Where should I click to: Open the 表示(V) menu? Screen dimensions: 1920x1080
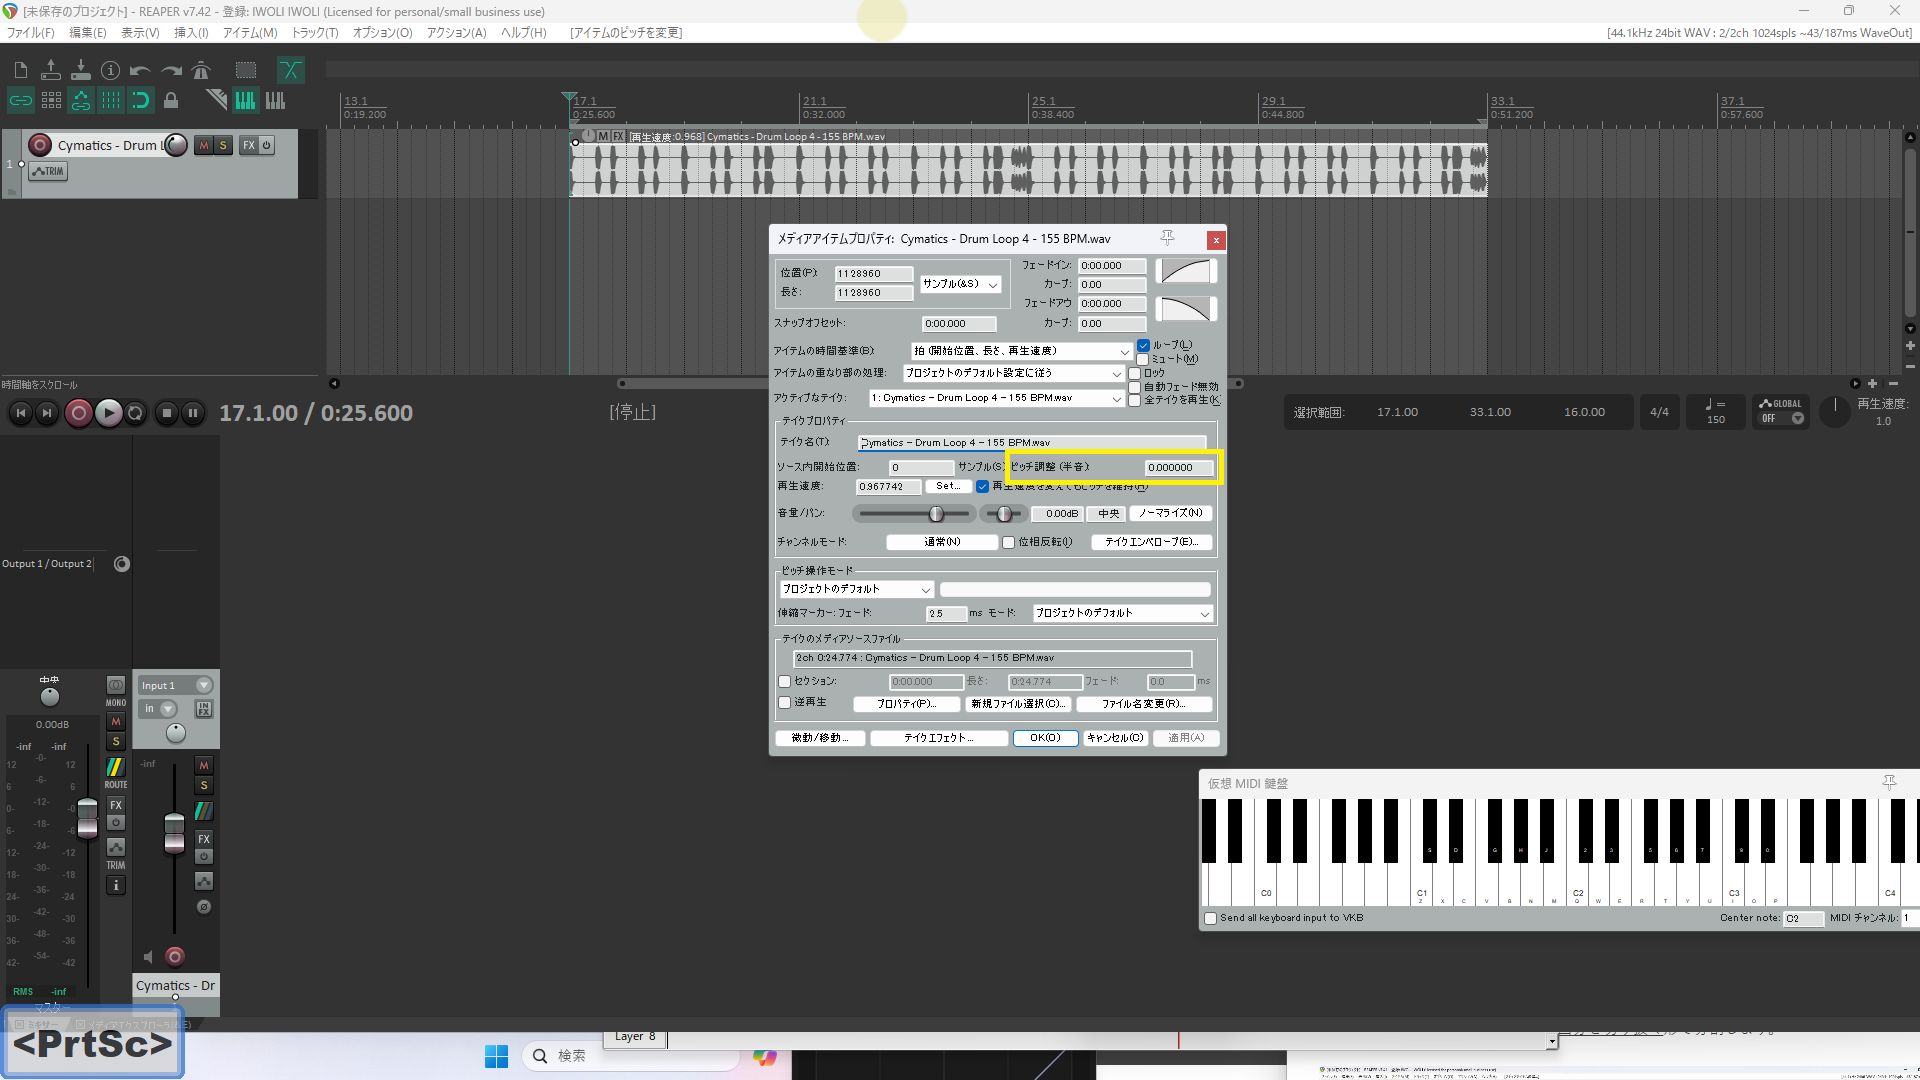click(x=140, y=32)
